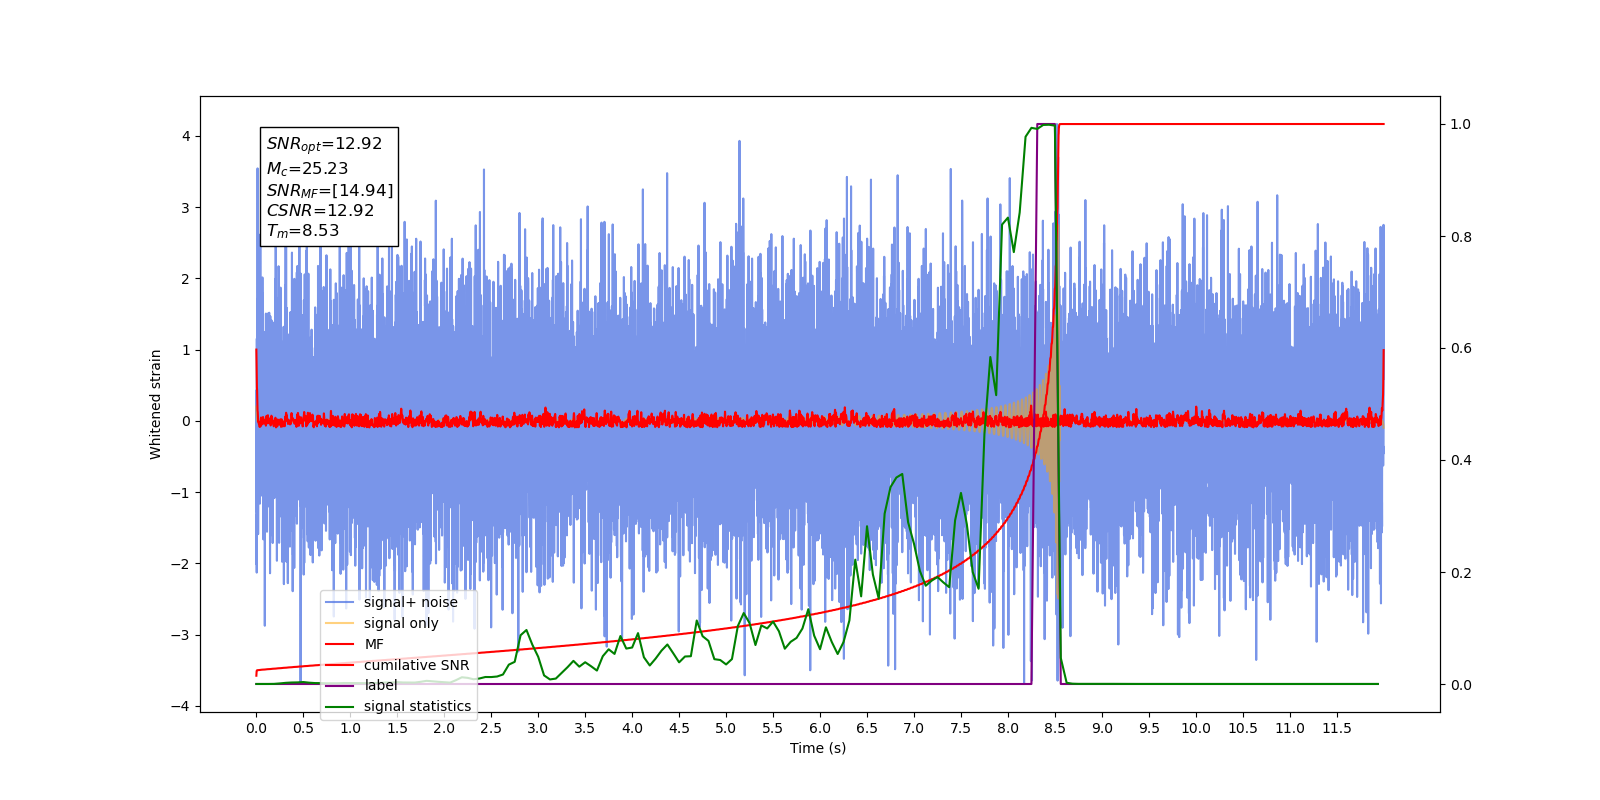Image resolution: width=1600 pixels, height=800 pixels.
Task: Click the left y-axis tick label −4
Action: 181,706
